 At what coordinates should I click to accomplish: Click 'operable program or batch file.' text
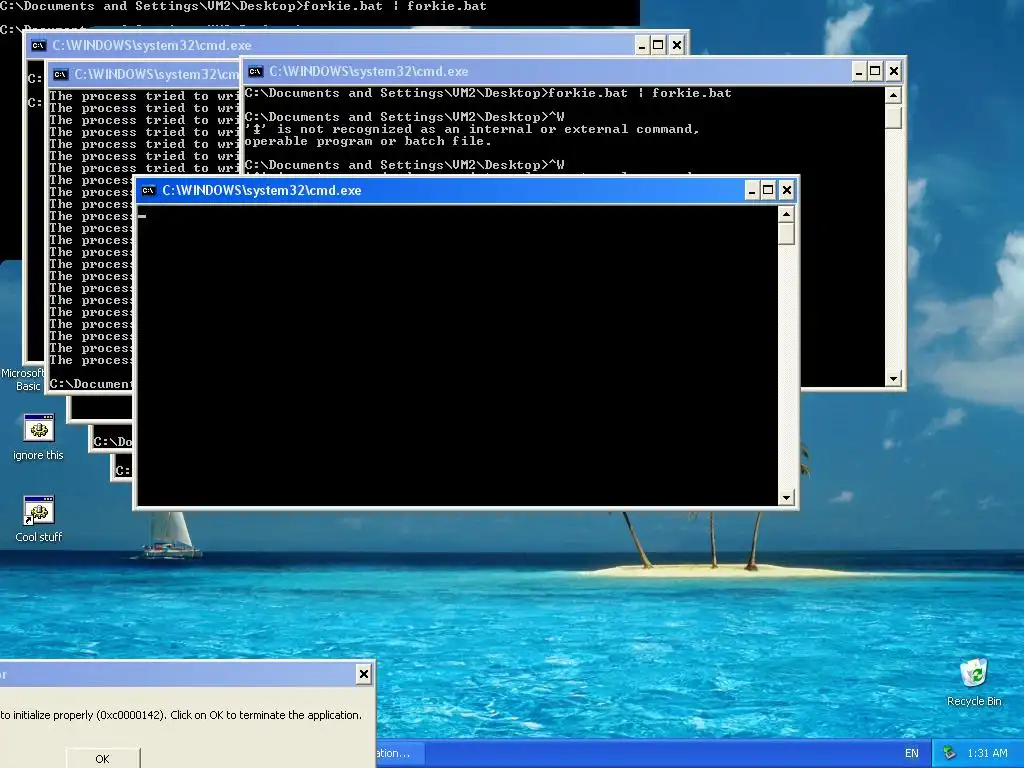(x=368, y=141)
